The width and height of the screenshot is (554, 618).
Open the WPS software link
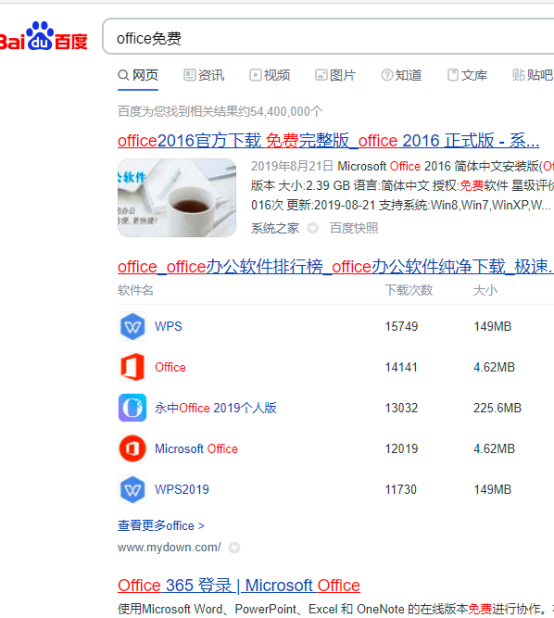click(168, 326)
